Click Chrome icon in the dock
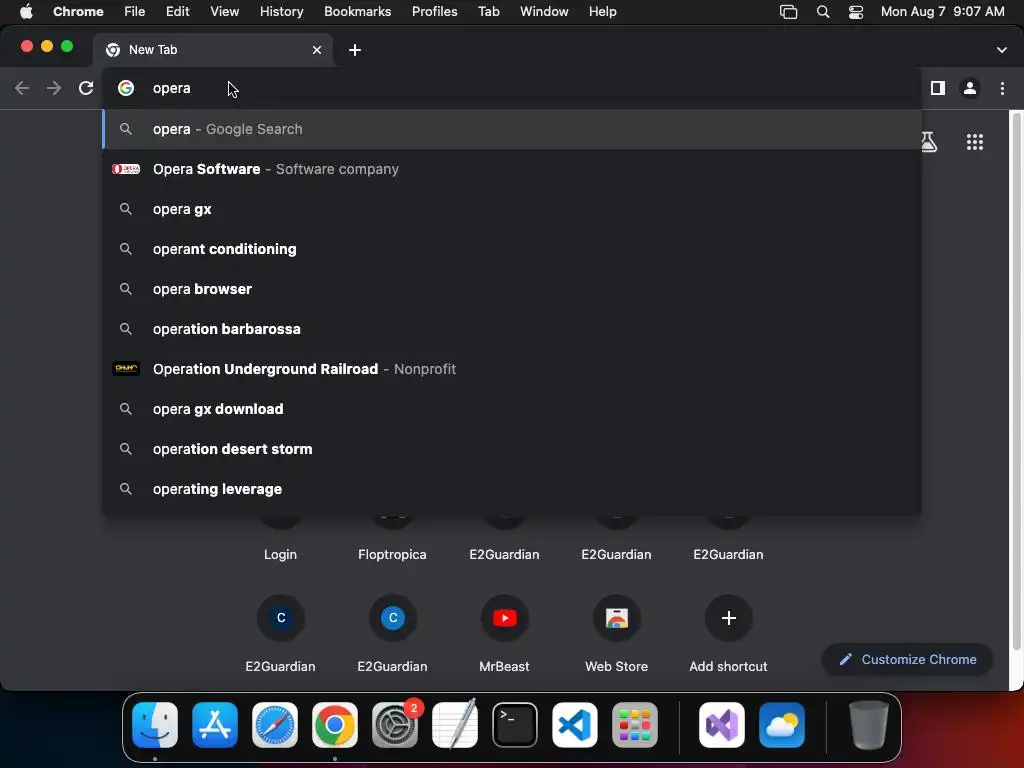1024x768 pixels. 335,725
